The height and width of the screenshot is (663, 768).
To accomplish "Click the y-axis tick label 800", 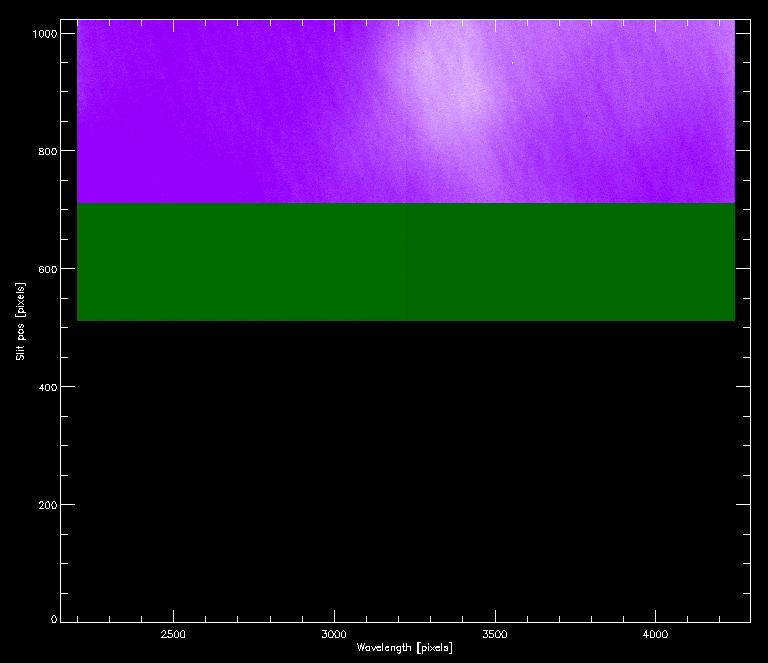I will tap(48, 151).
